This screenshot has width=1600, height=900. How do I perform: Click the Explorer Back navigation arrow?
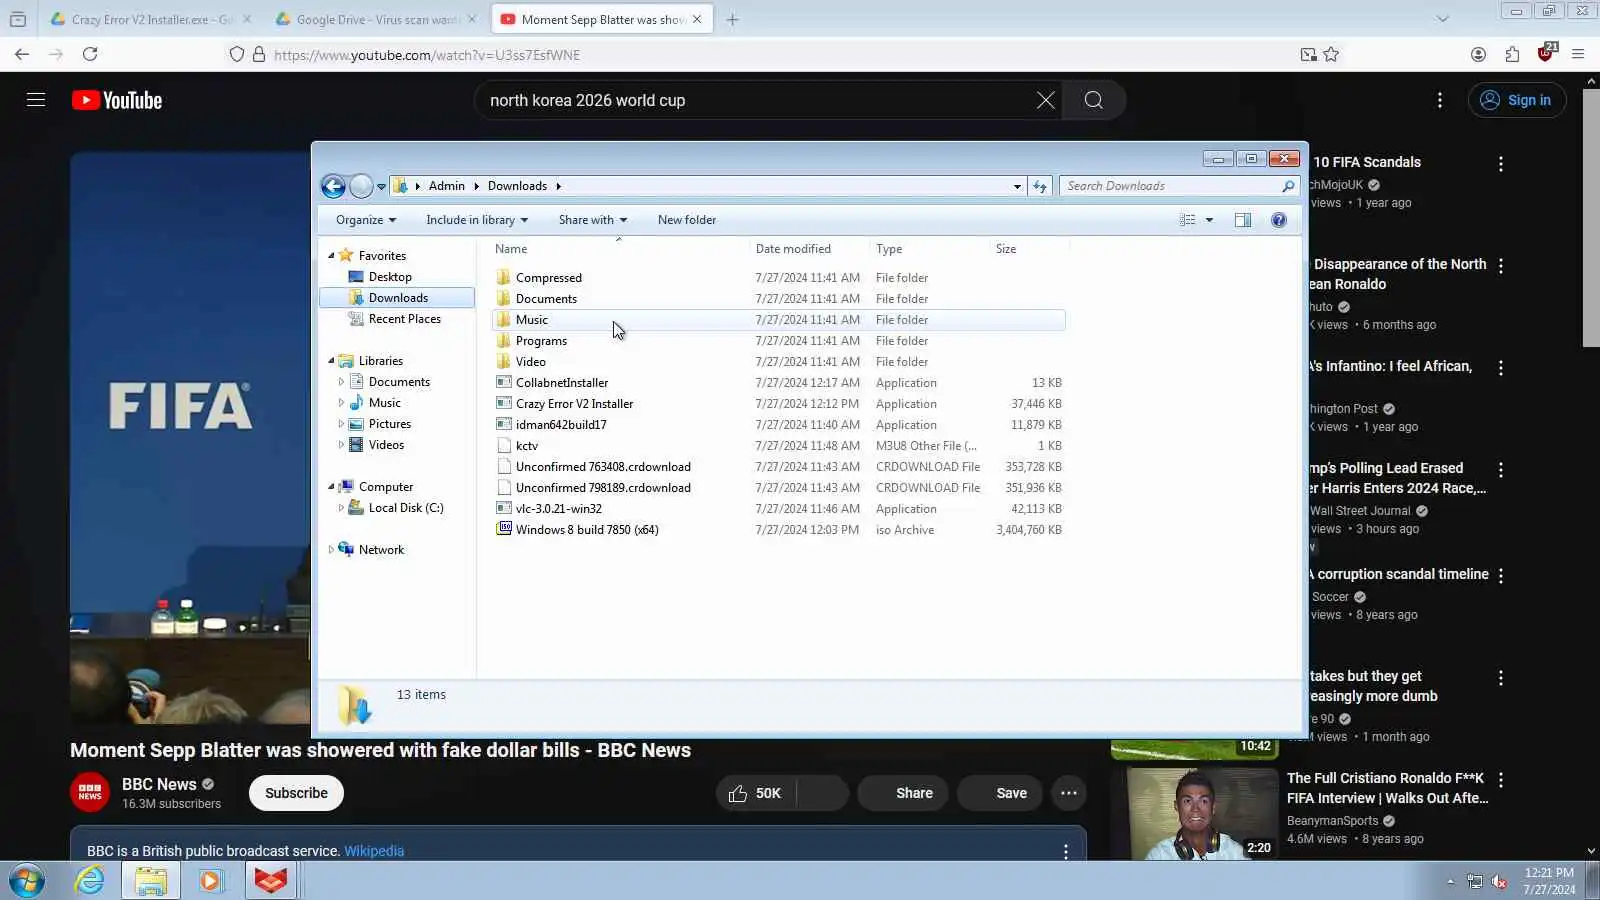point(333,186)
